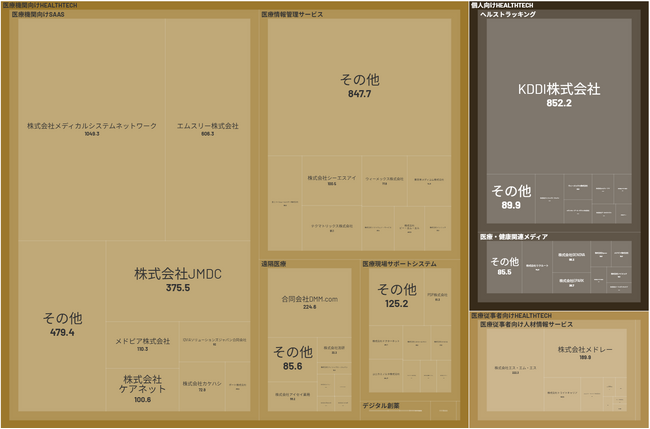Select the 株式会社カケハシ 72.8 cell
Image resolution: width=650 pixels, height=429 pixels.
202,386
